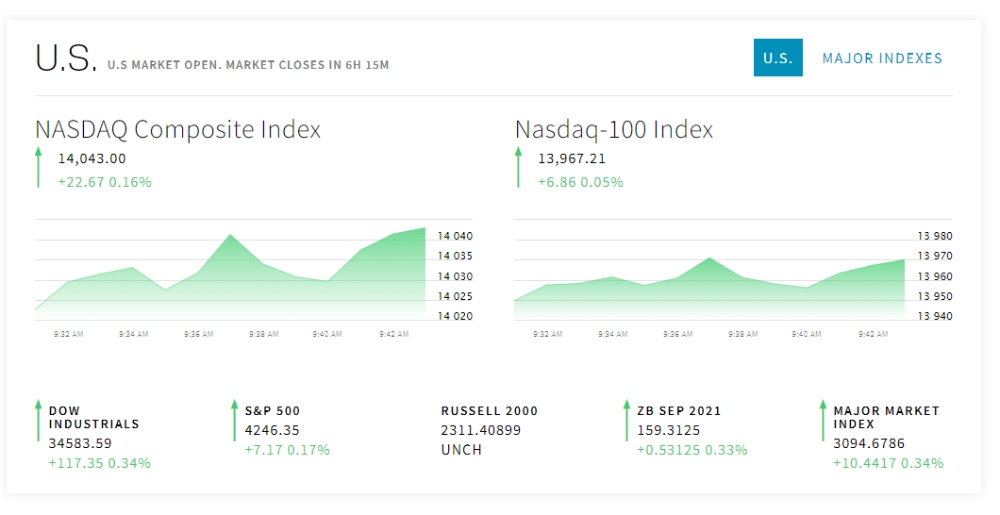Click the 13 980 axis label
Viewport: 1000px width, 515px height.
[934, 236]
